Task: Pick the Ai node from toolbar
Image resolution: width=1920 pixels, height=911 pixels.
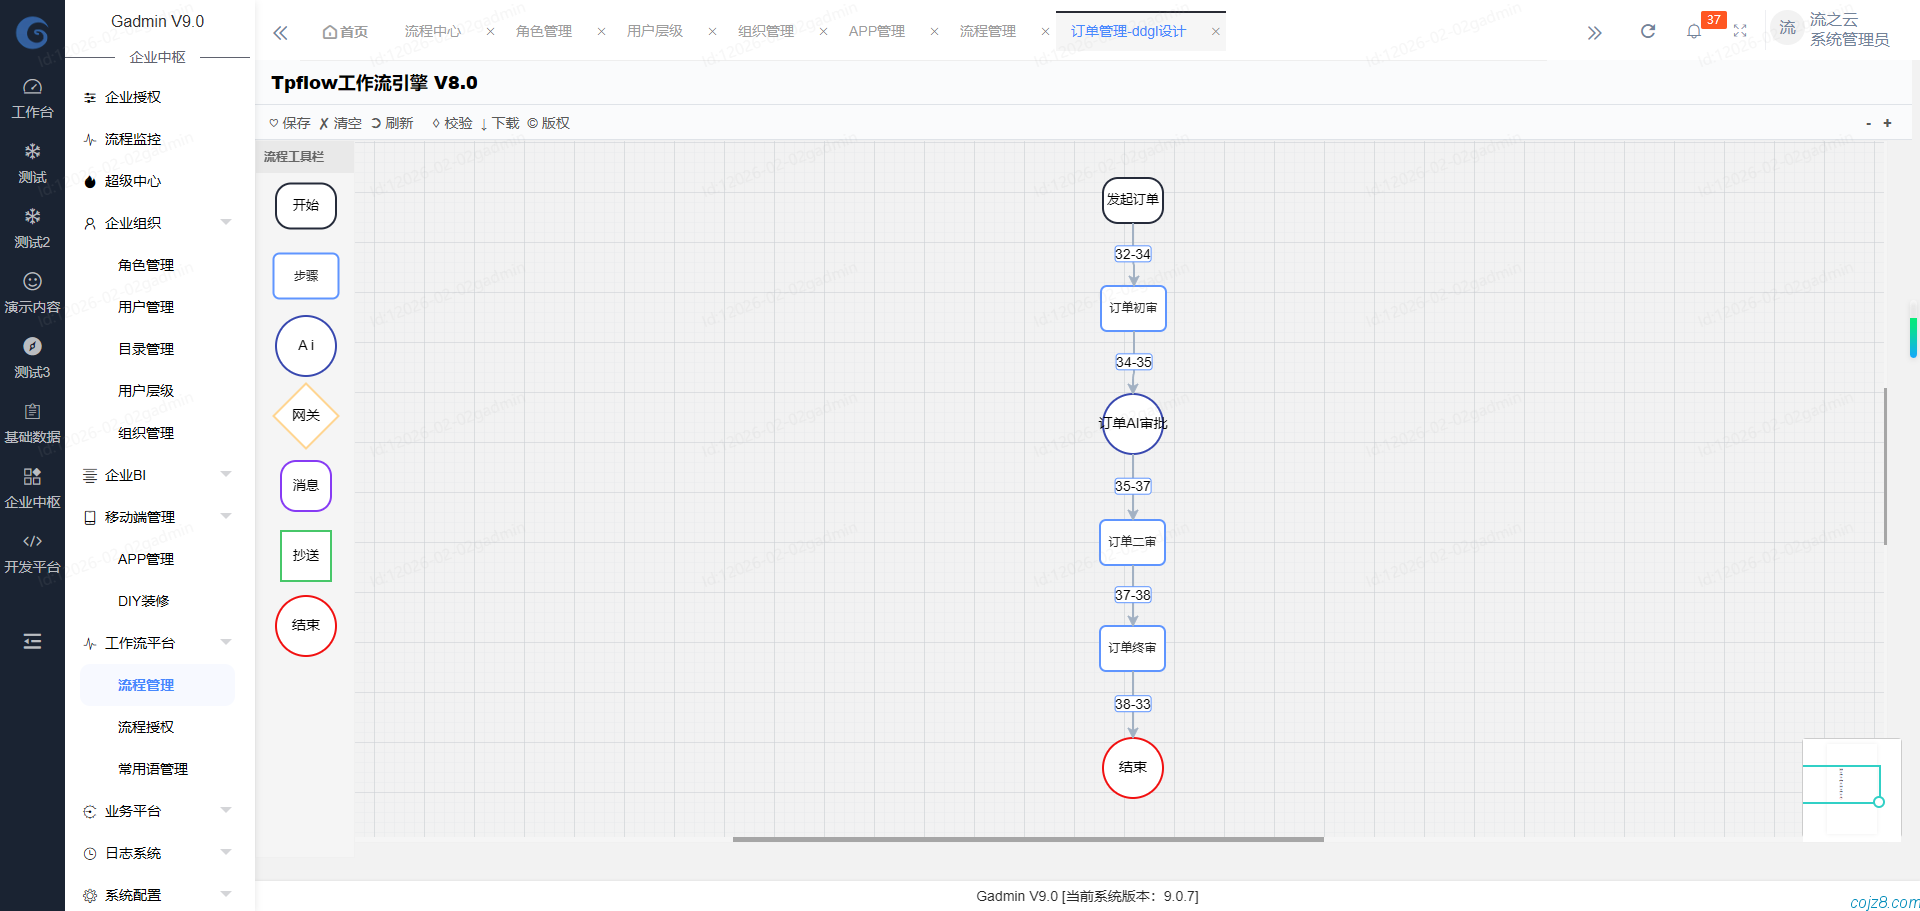Action: 305,346
